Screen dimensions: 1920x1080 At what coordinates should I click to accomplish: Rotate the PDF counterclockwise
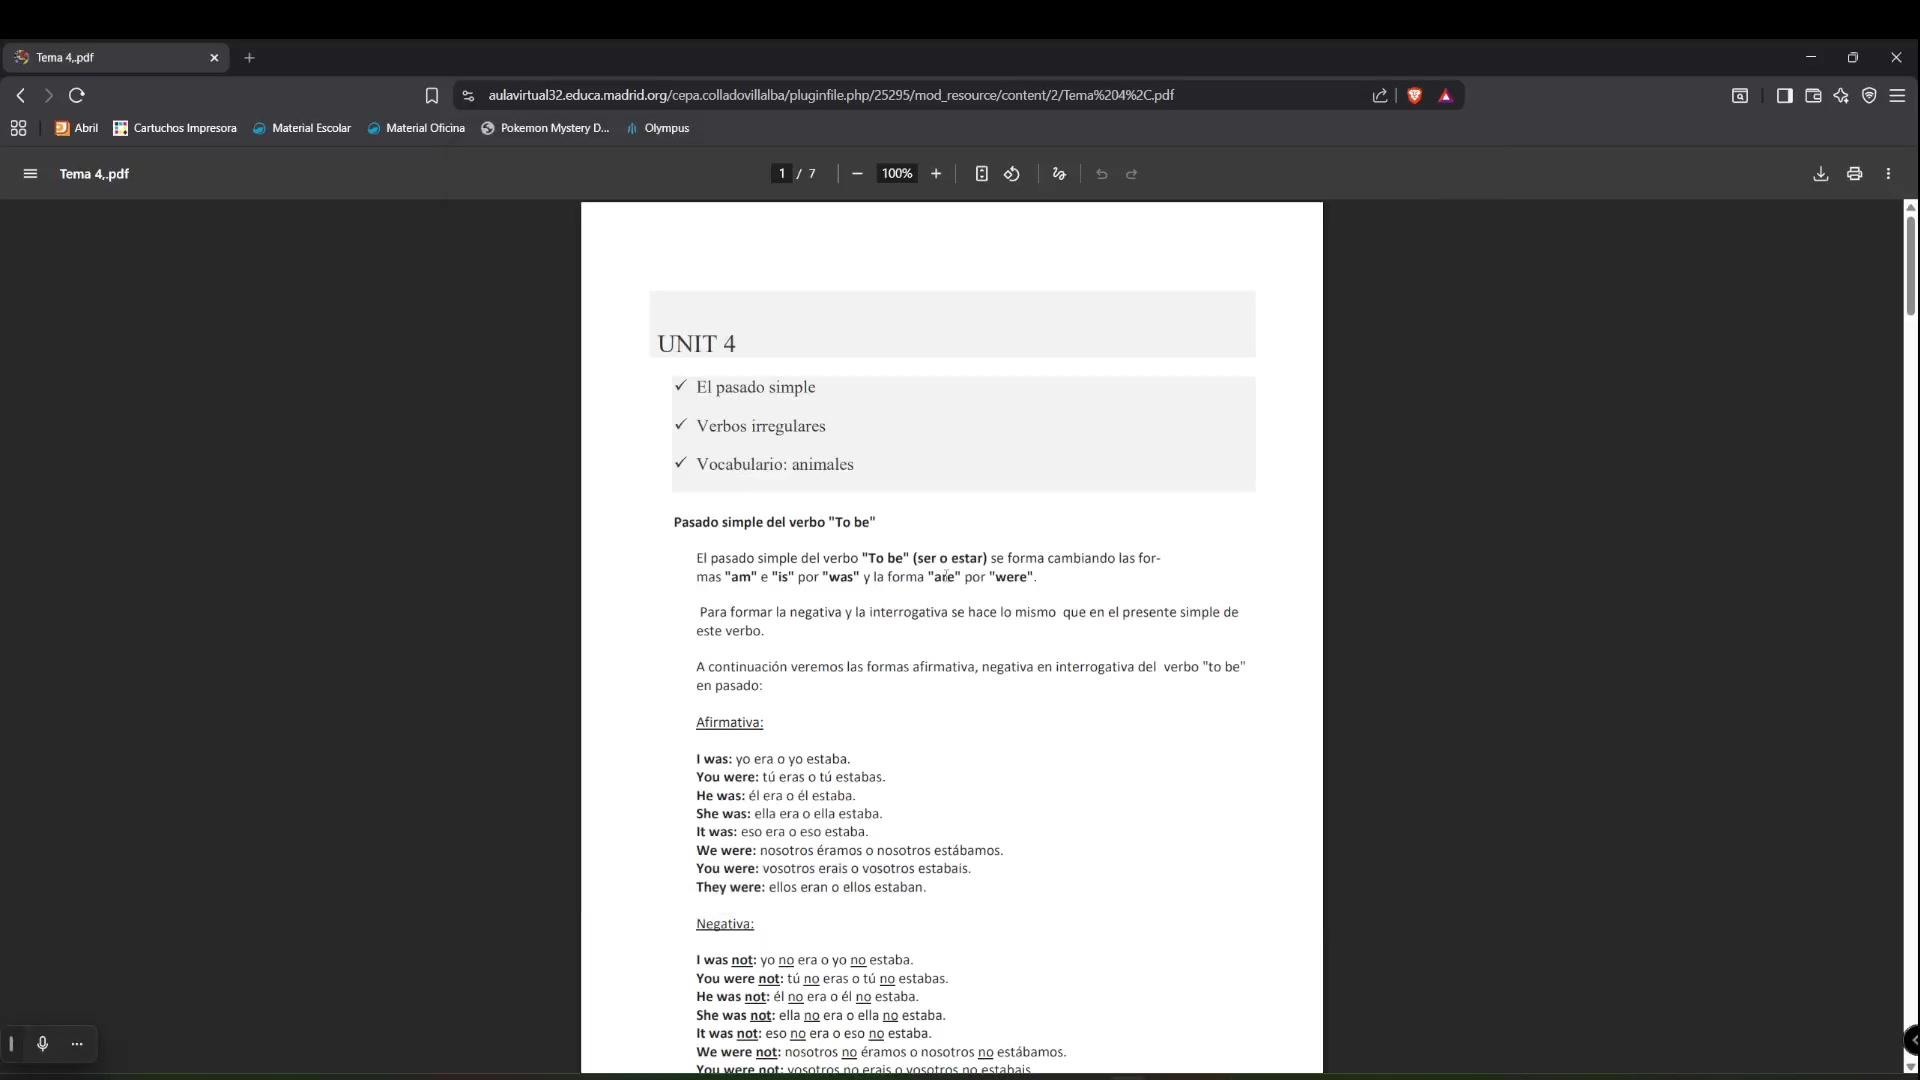pos(1012,174)
